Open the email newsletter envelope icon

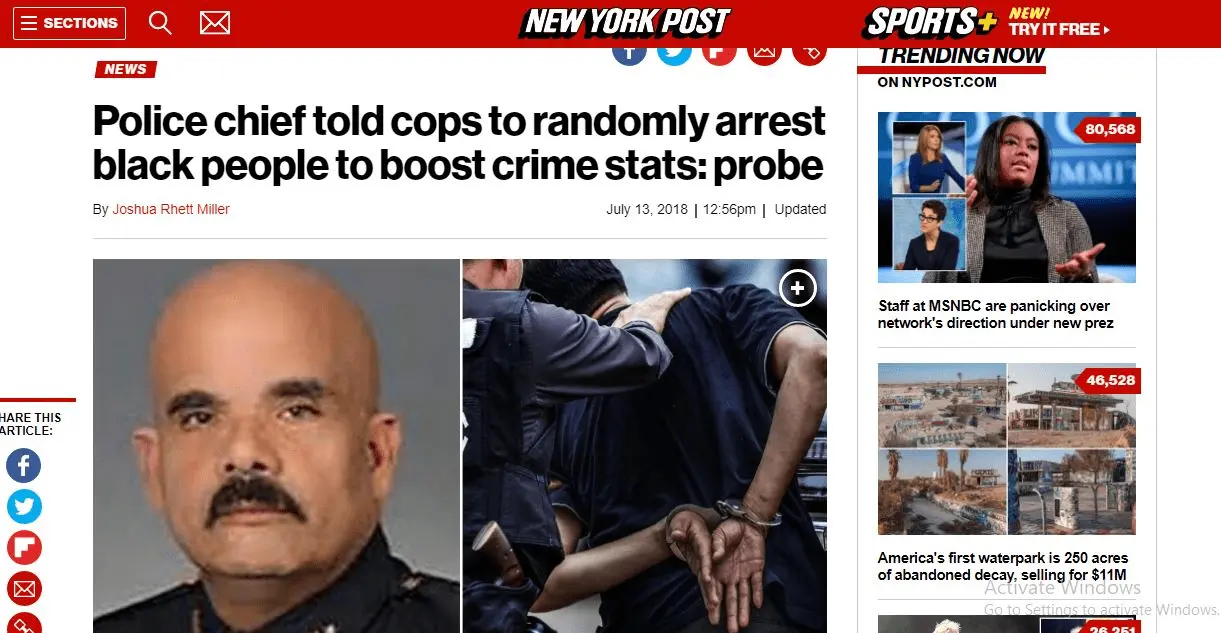pyautogui.click(x=215, y=22)
